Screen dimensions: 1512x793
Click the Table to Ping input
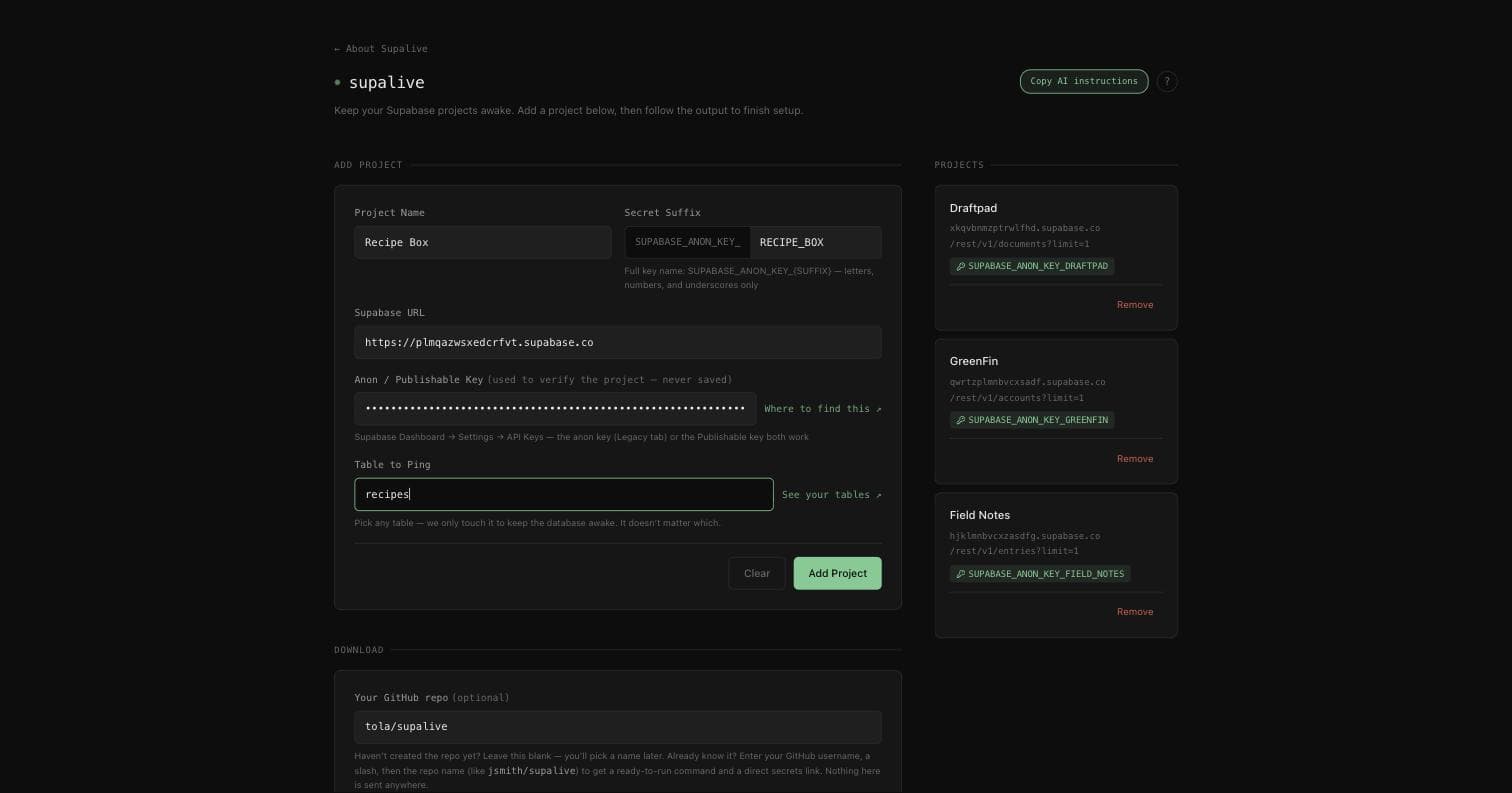pyautogui.click(x=563, y=494)
